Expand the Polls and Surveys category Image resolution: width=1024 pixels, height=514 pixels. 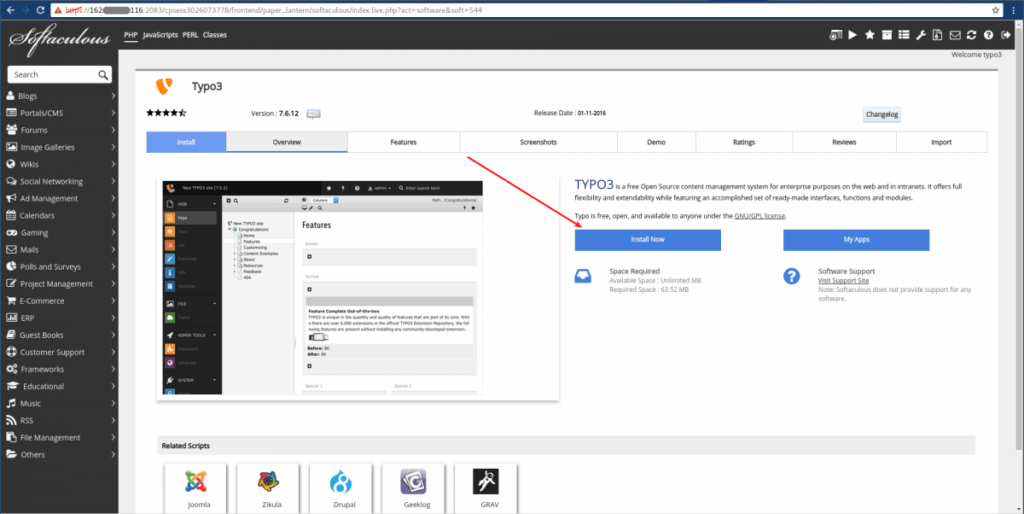[x=59, y=266]
